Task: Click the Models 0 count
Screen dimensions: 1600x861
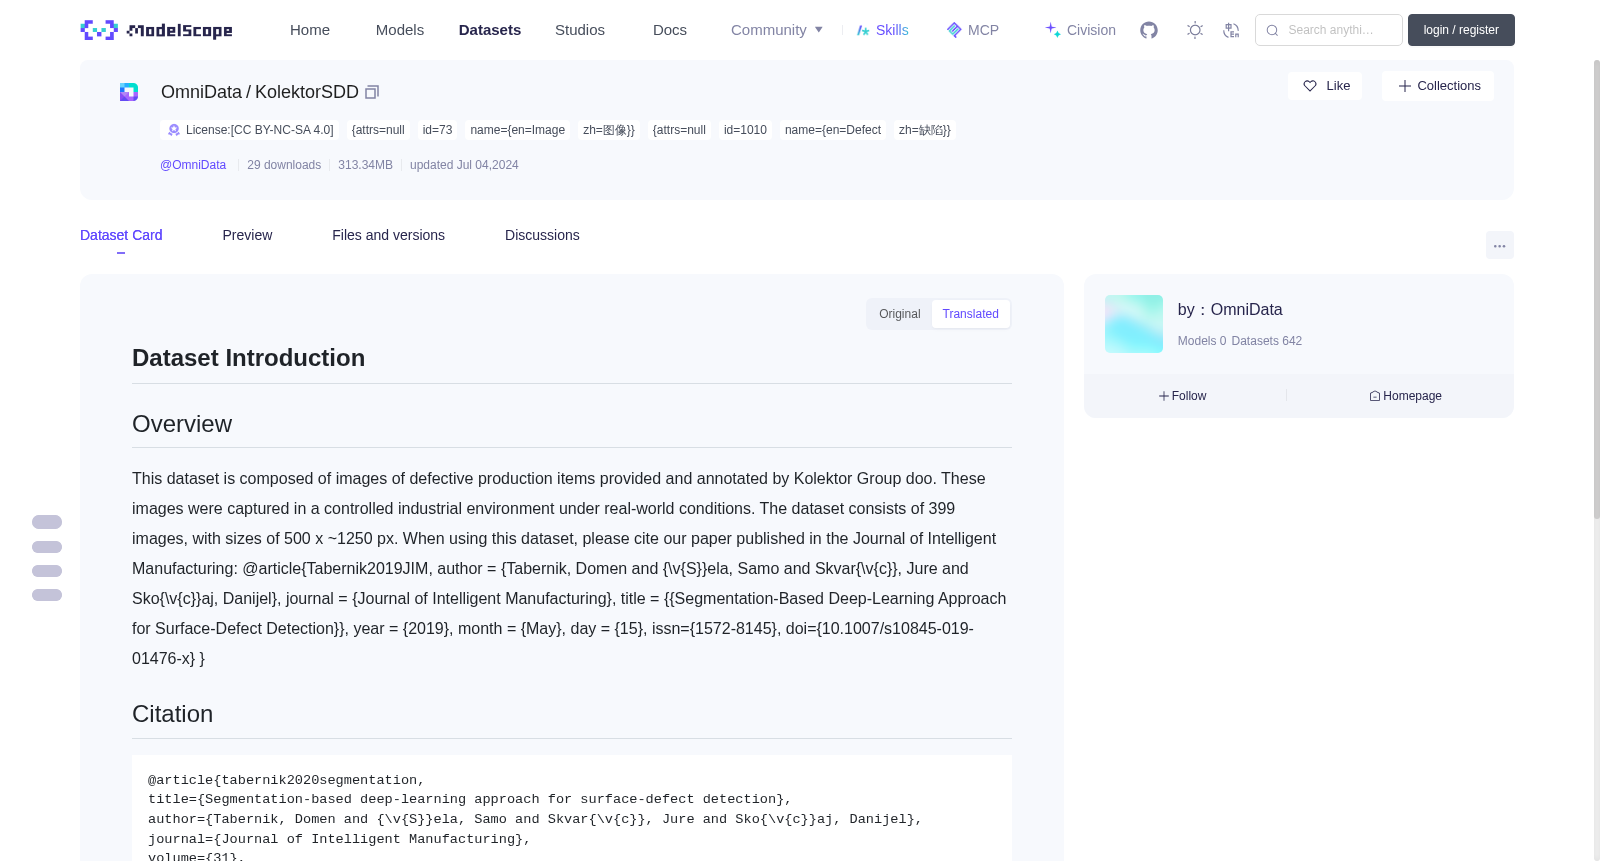Action: 1202,341
